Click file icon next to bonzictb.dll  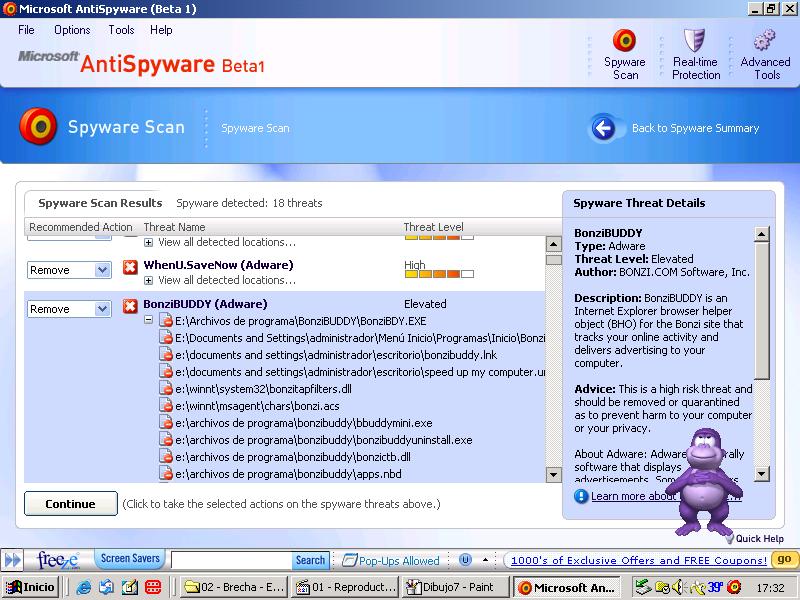point(166,457)
